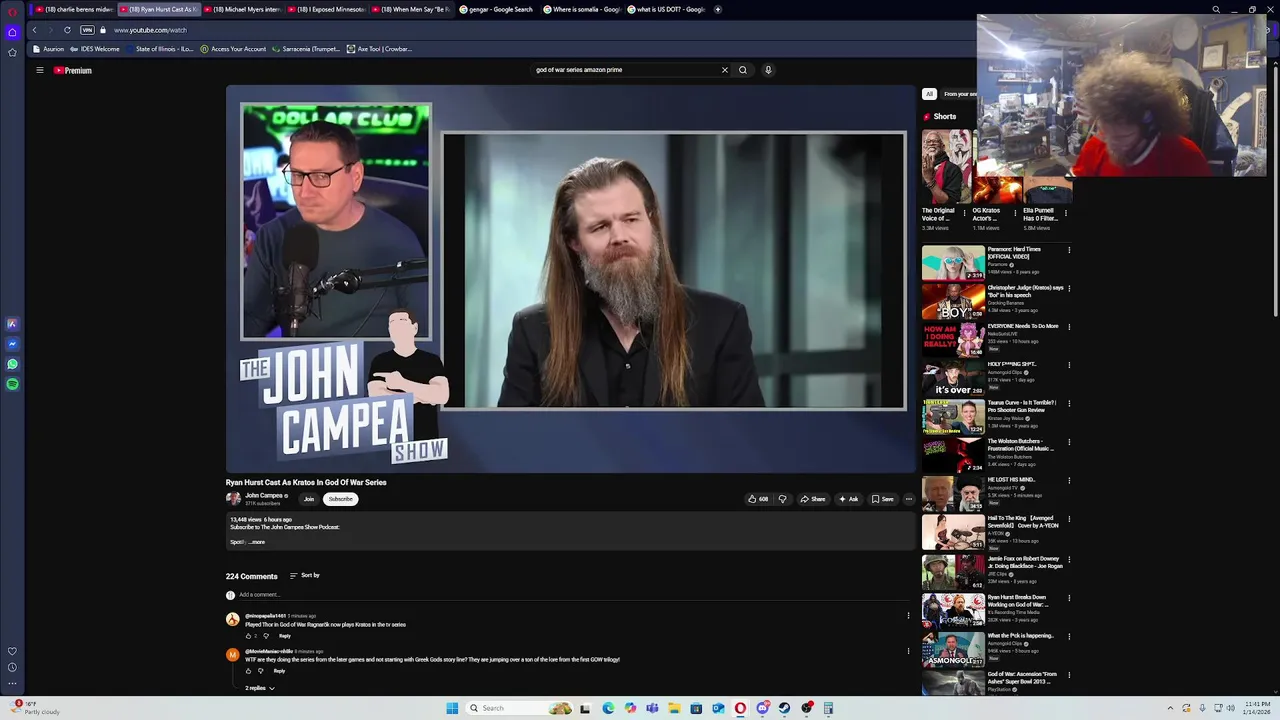Open Sort by comments dropdown
Image resolution: width=1280 pixels, height=720 pixels.
[x=305, y=575]
